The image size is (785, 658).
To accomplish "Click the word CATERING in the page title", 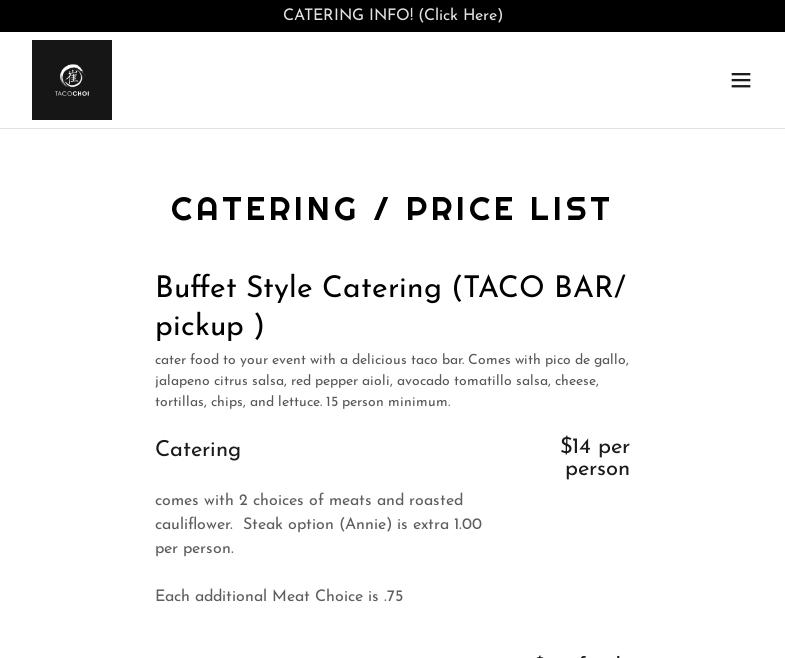I will (x=264, y=210).
